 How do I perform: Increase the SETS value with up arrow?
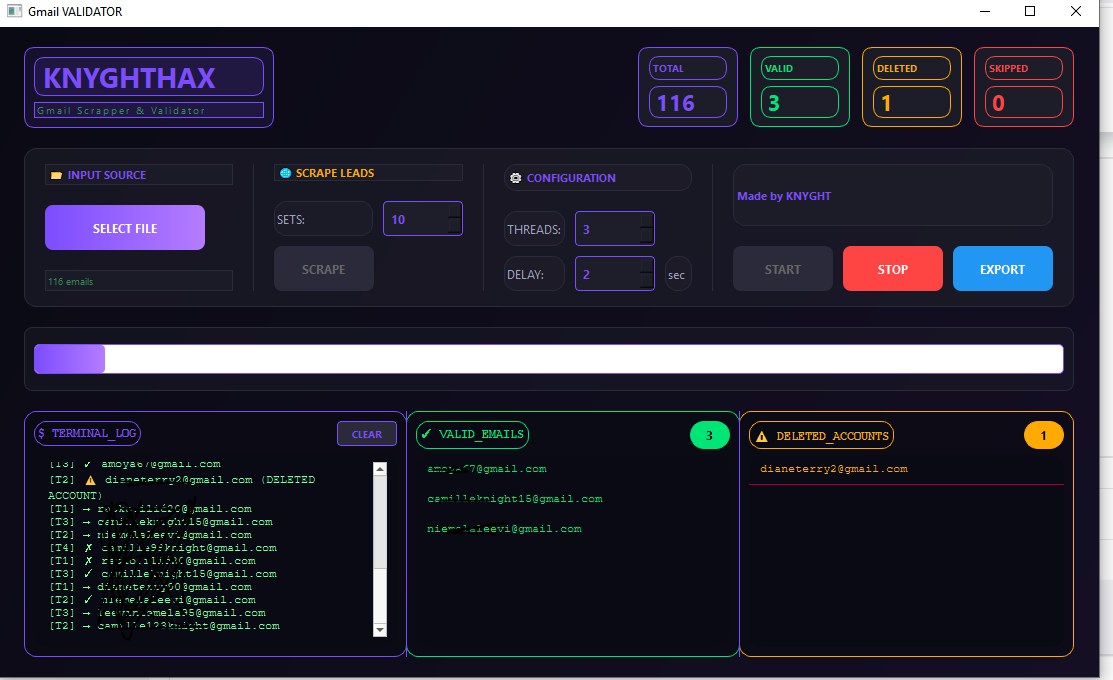pyautogui.click(x=454, y=211)
